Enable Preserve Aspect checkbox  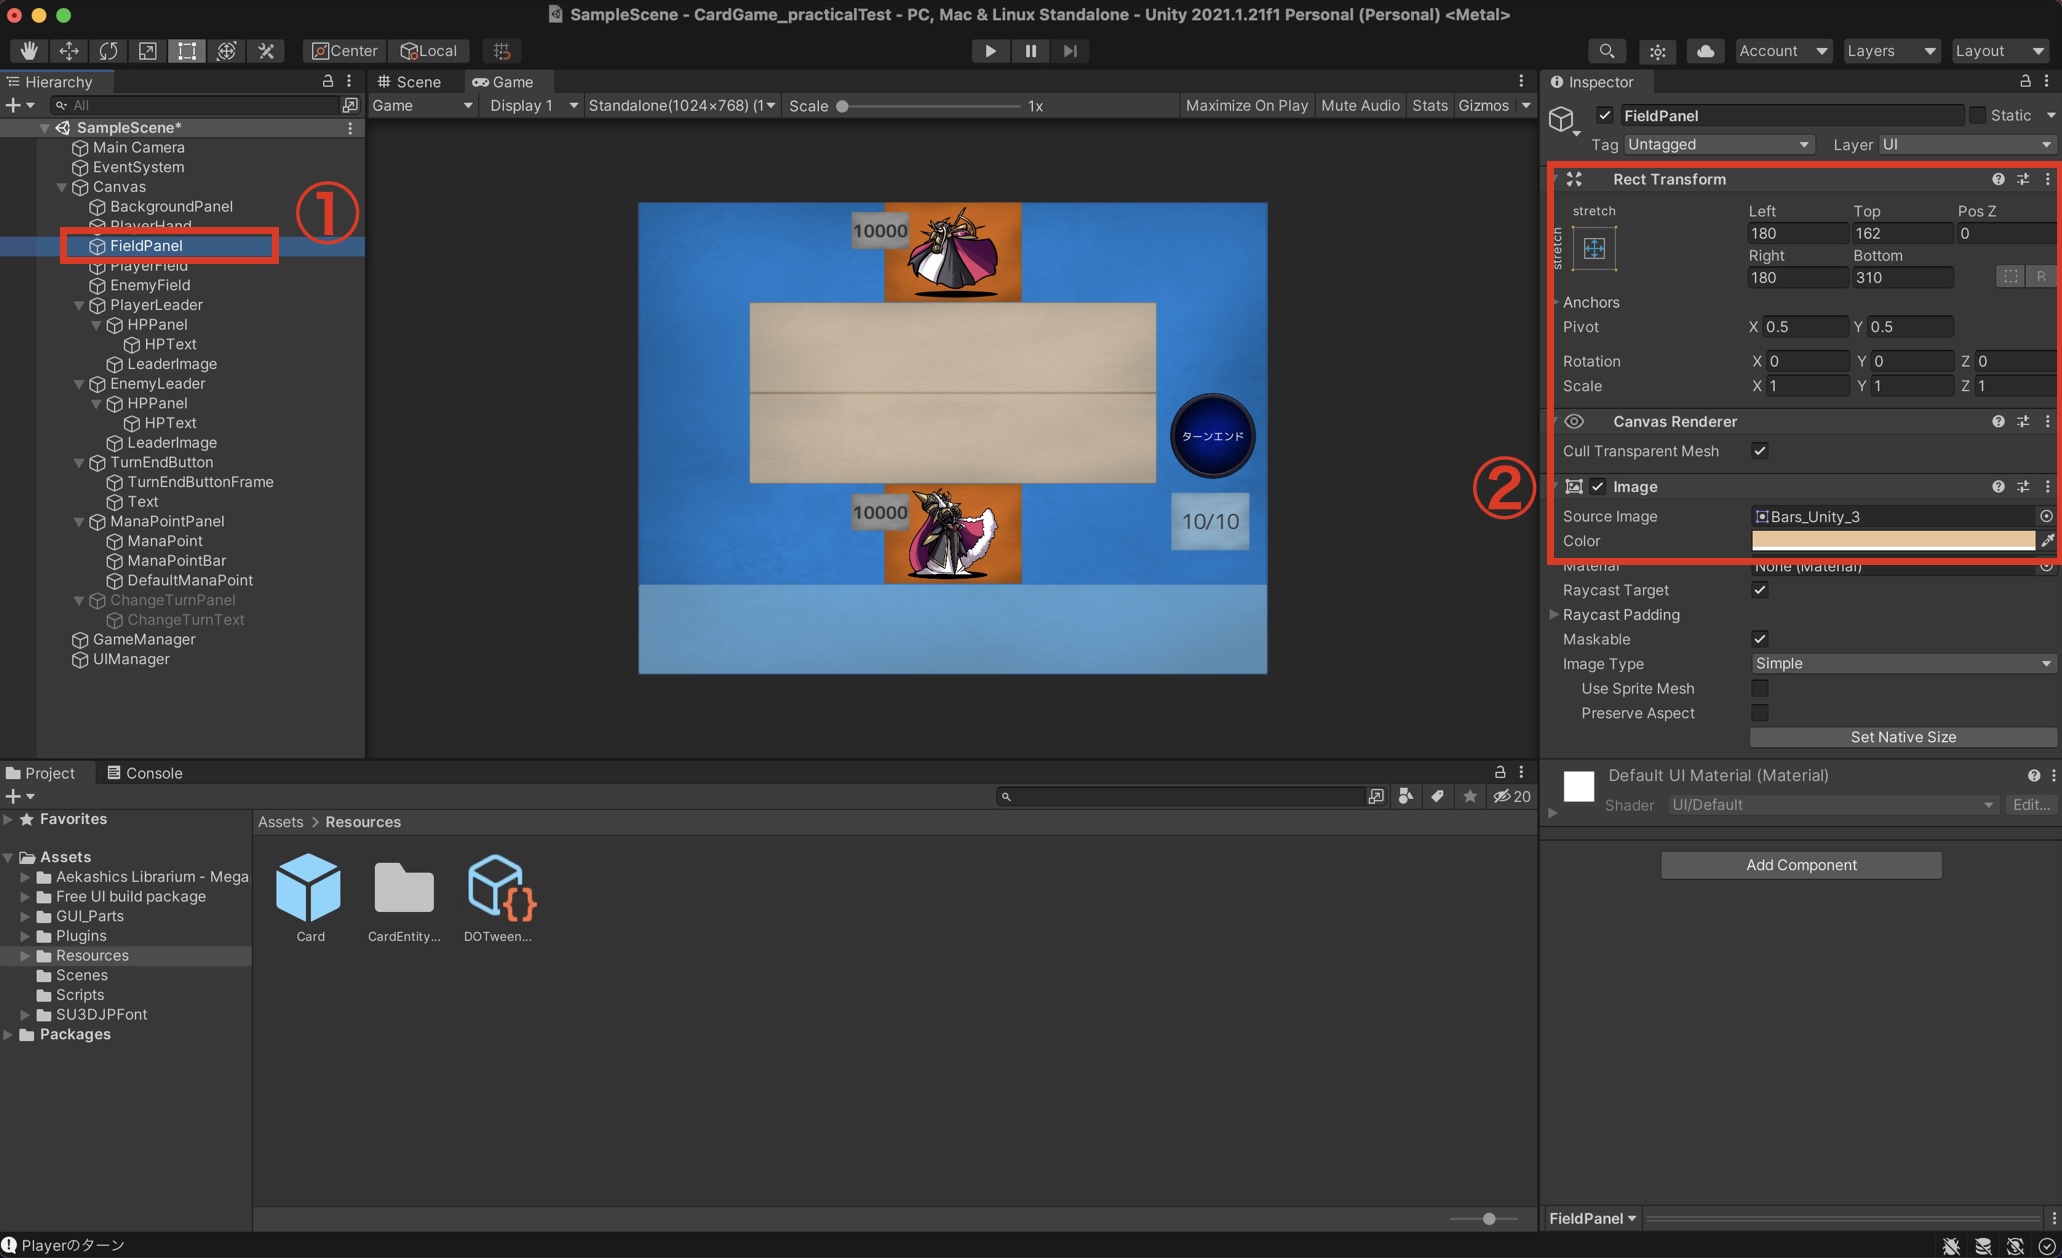click(x=1760, y=713)
